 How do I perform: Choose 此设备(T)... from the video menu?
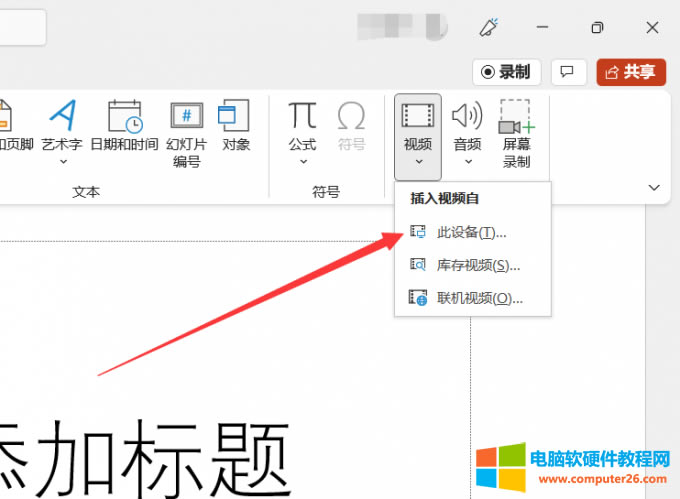point(472,232)
